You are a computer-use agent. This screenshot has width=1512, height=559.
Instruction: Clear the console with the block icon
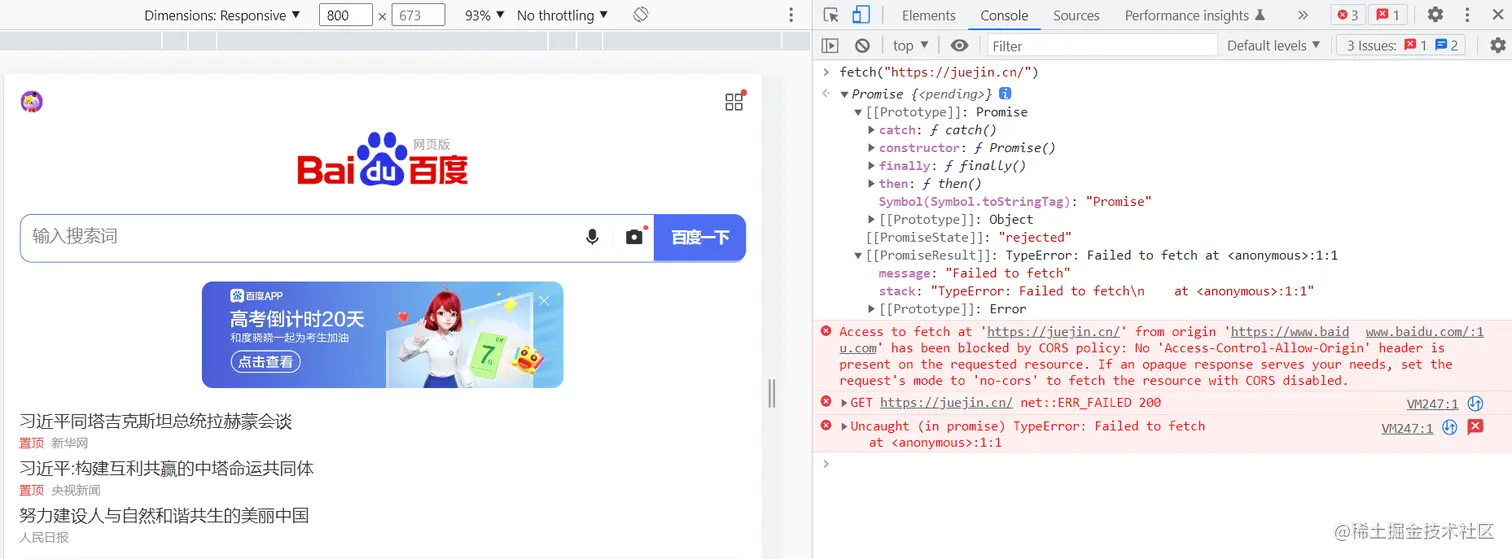point(862,45)
